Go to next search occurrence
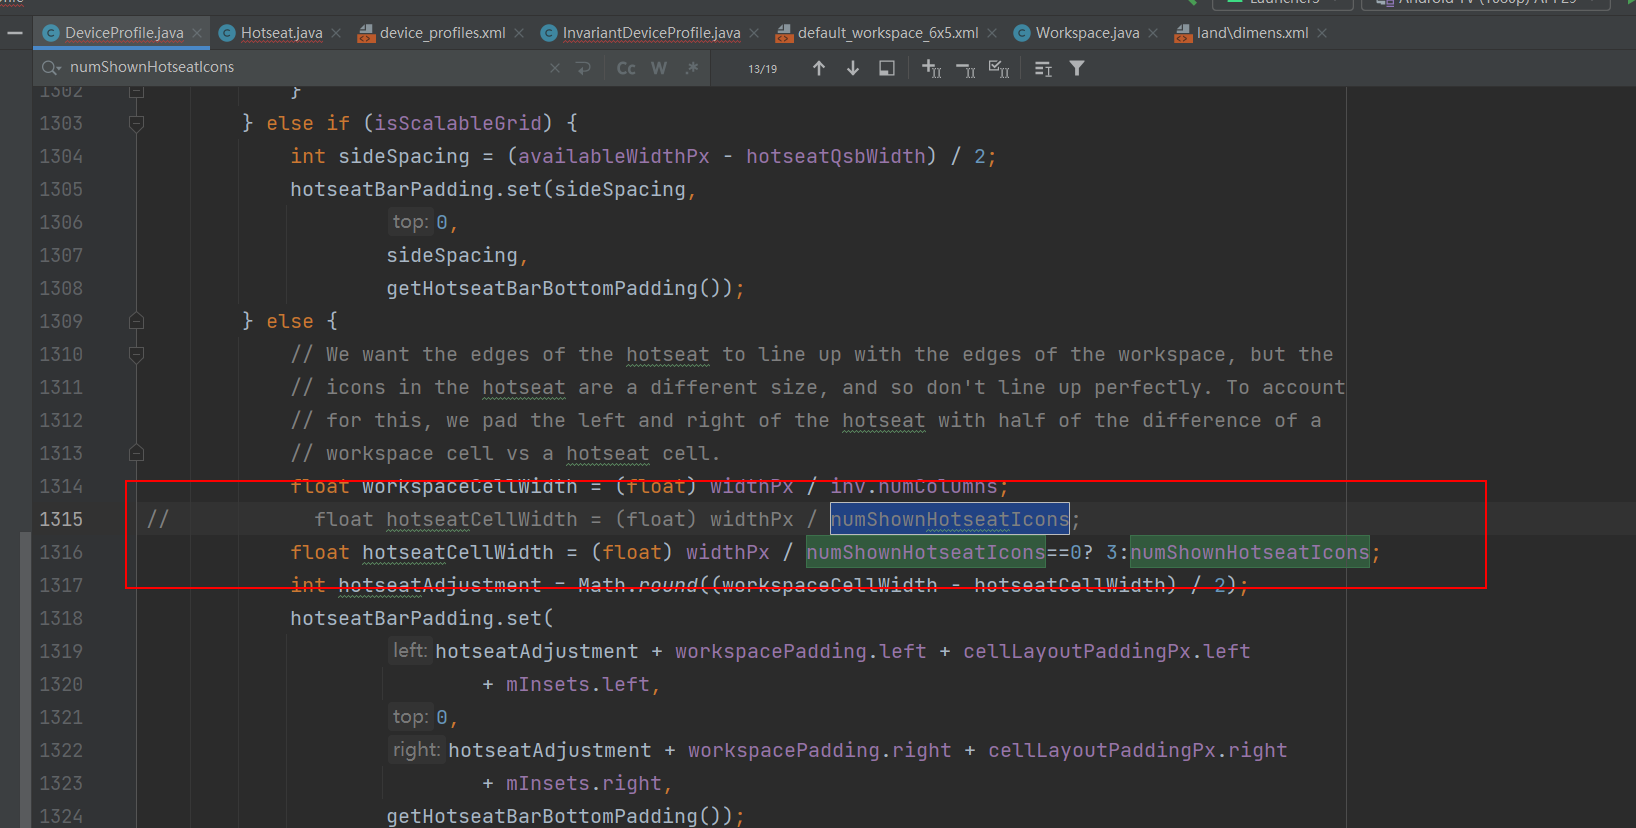The width and height of the screenshot is (1636, 828). point(853,68)
